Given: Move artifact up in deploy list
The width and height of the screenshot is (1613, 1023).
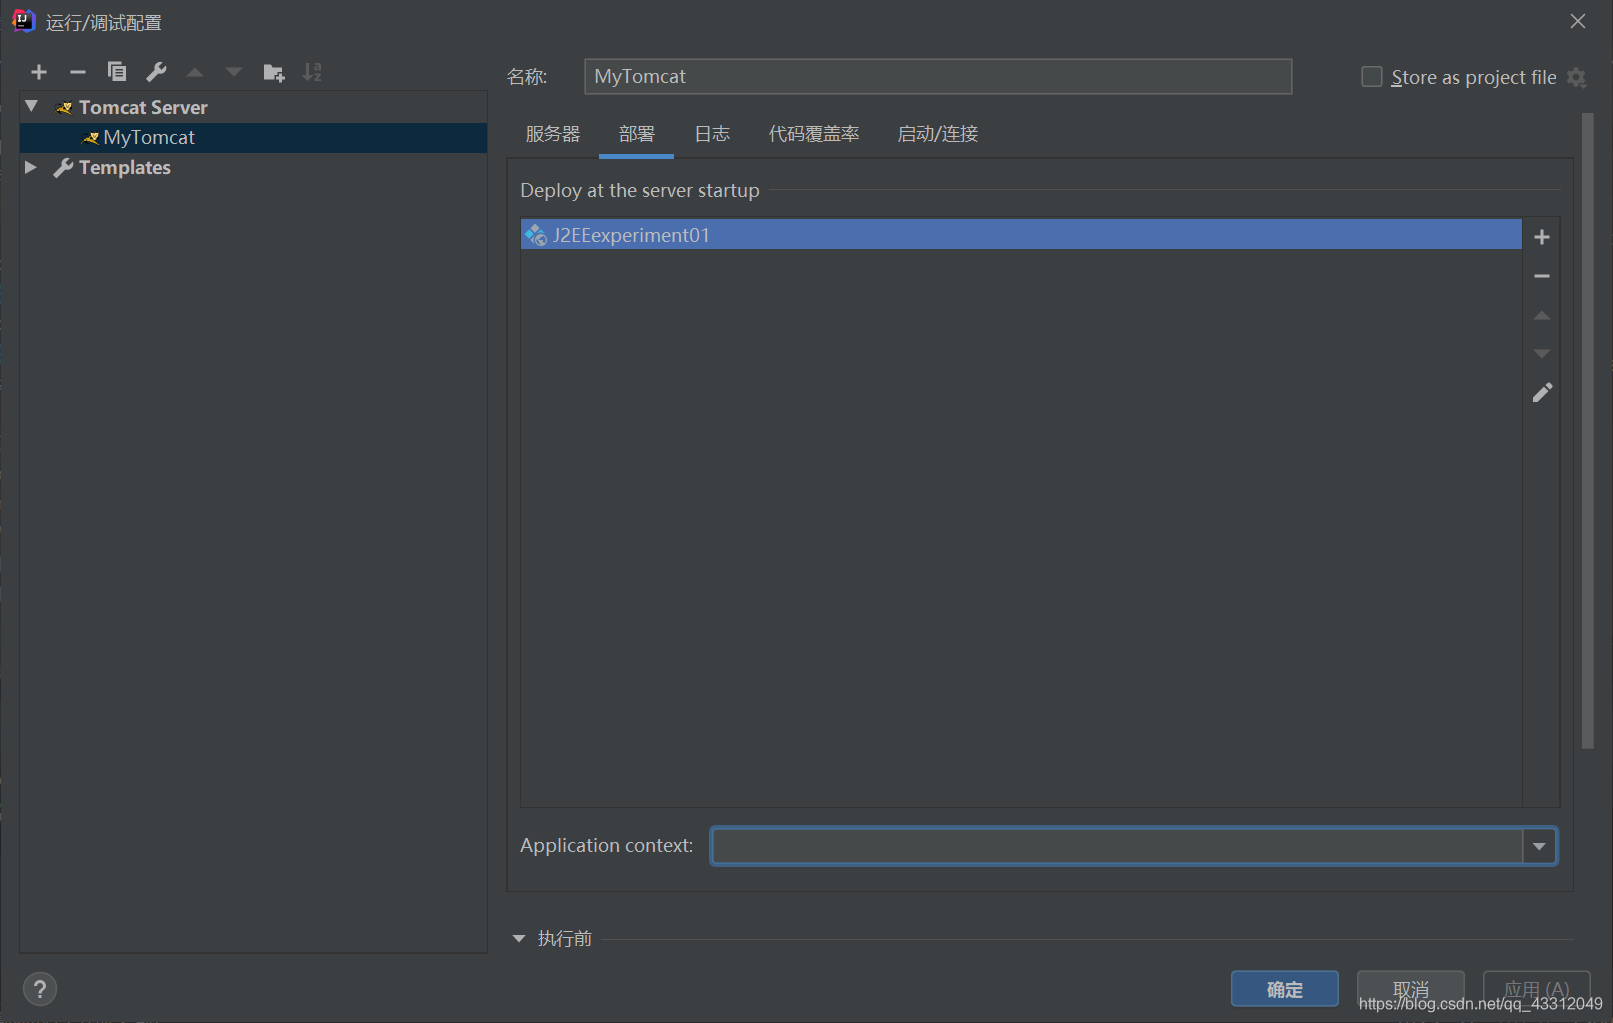Looking at the screenshot, I should tap(1542, 315).
